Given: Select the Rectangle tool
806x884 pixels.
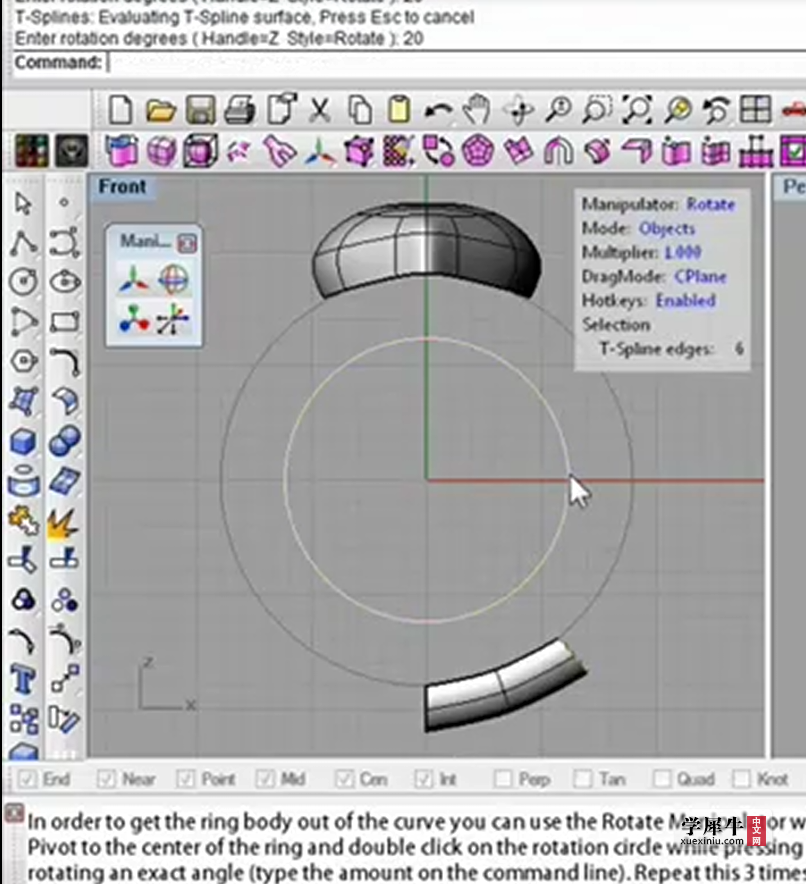Looking at the screenshot, I should [x=64, y=322].
